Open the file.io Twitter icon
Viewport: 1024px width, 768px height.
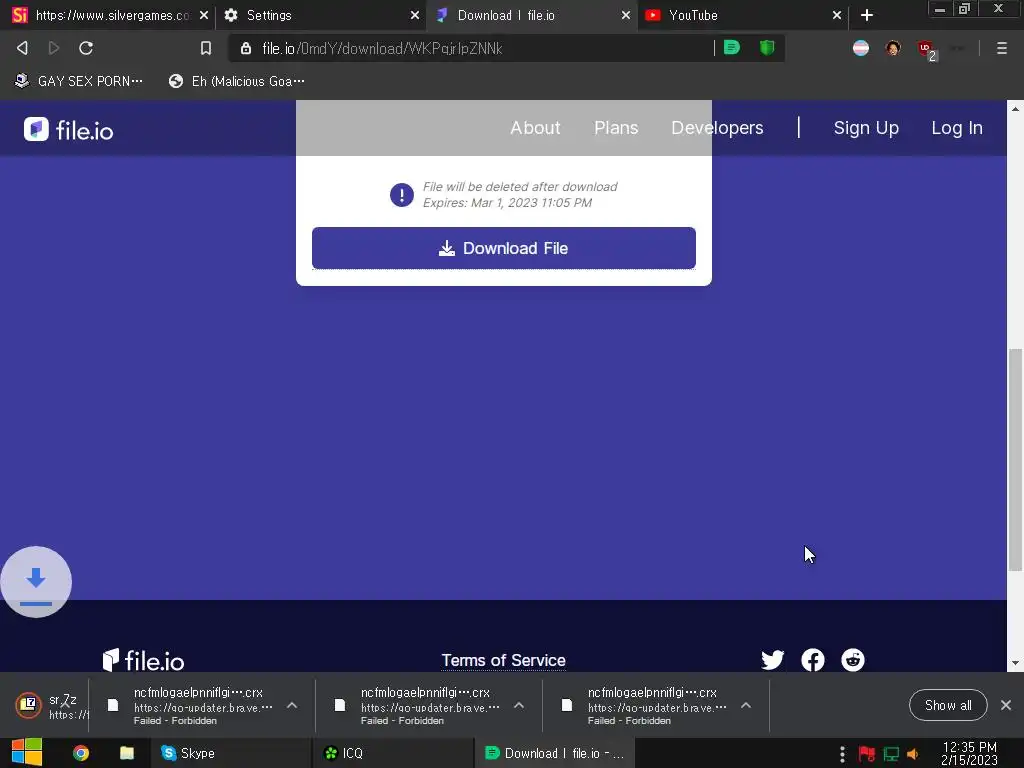[x=773, y=660]
